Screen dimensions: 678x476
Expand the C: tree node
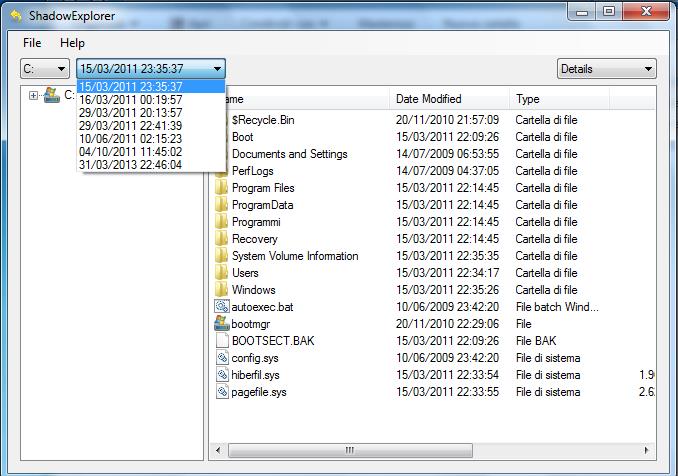(x=33, y=95)
